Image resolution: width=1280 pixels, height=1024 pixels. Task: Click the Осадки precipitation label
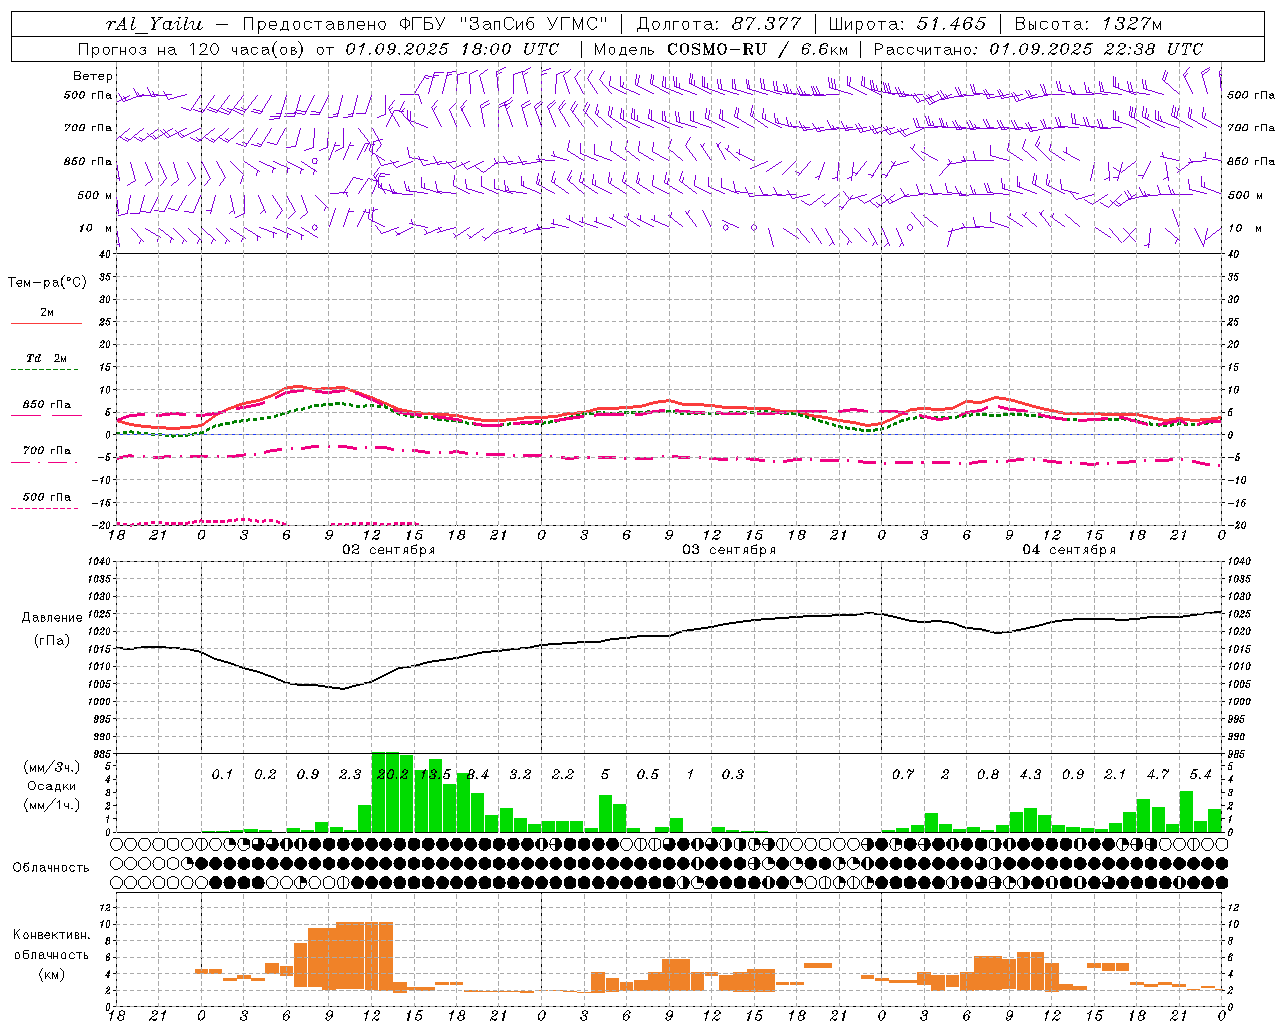tap(50, 787)
